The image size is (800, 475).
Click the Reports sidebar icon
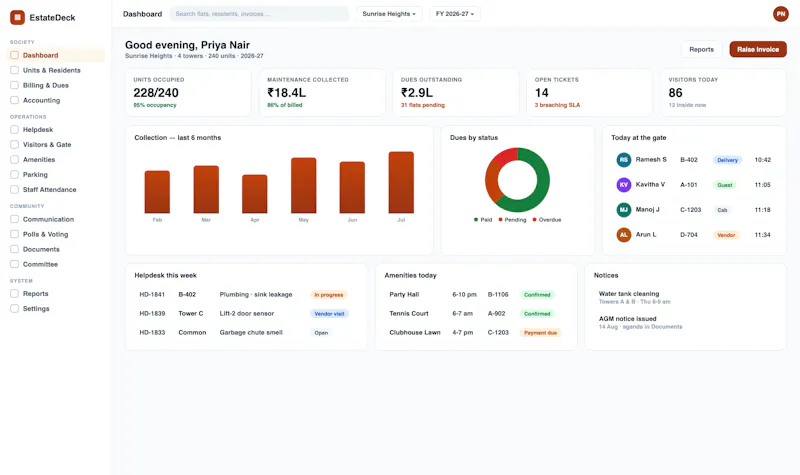tap(14, 293)
